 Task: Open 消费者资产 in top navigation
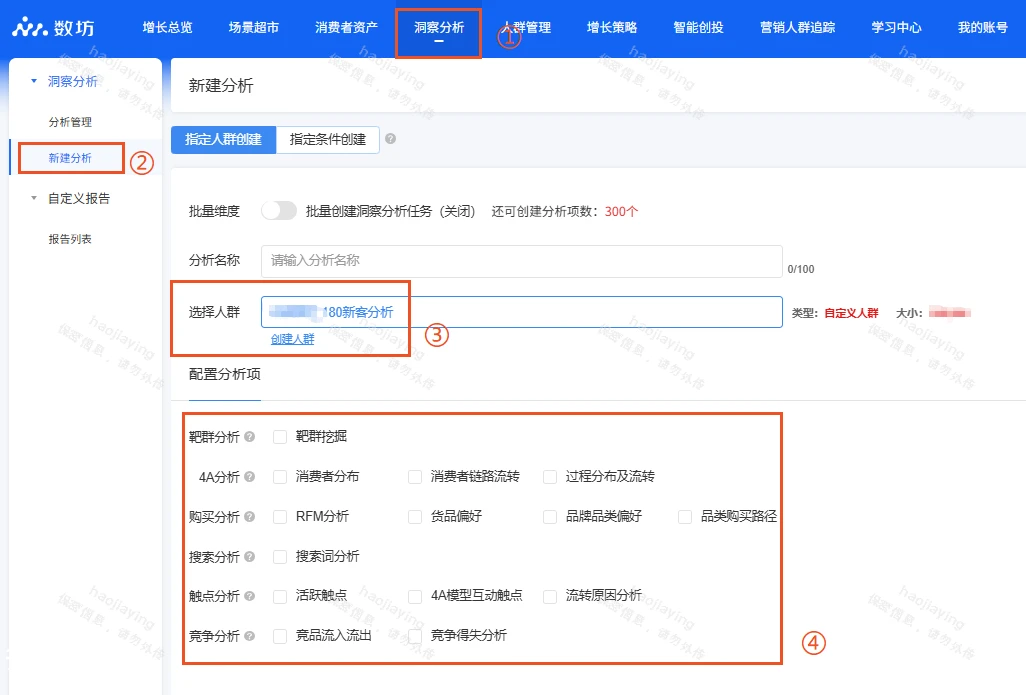click(347, 27)
